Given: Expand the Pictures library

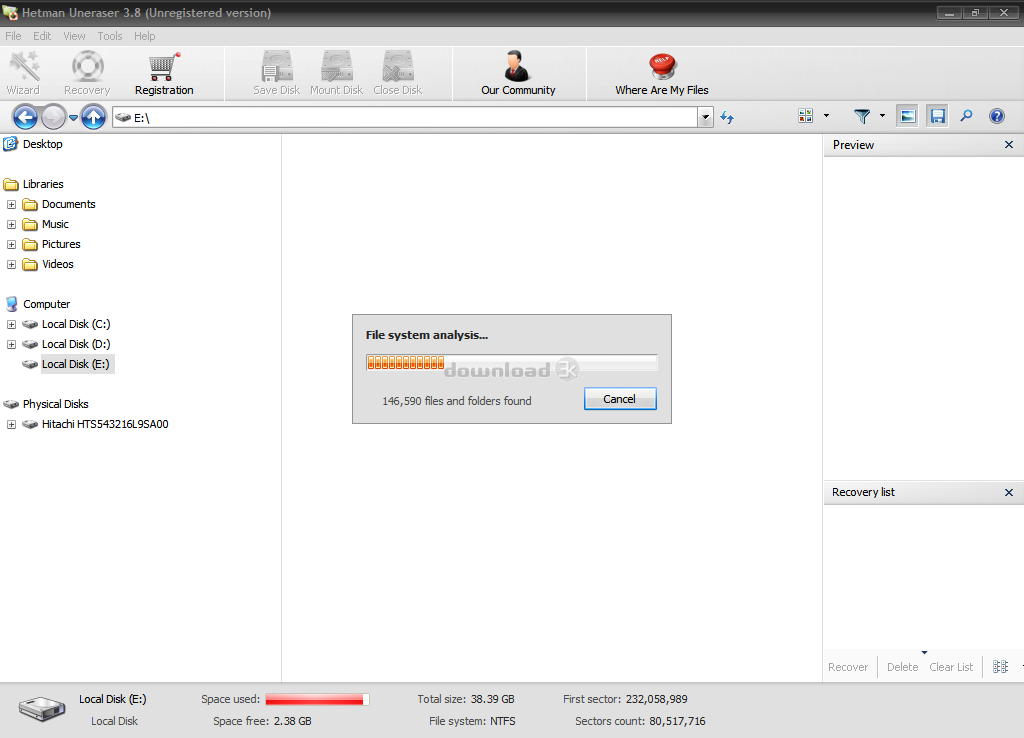Looking at the screenshot, I should (x=11, y=244).
